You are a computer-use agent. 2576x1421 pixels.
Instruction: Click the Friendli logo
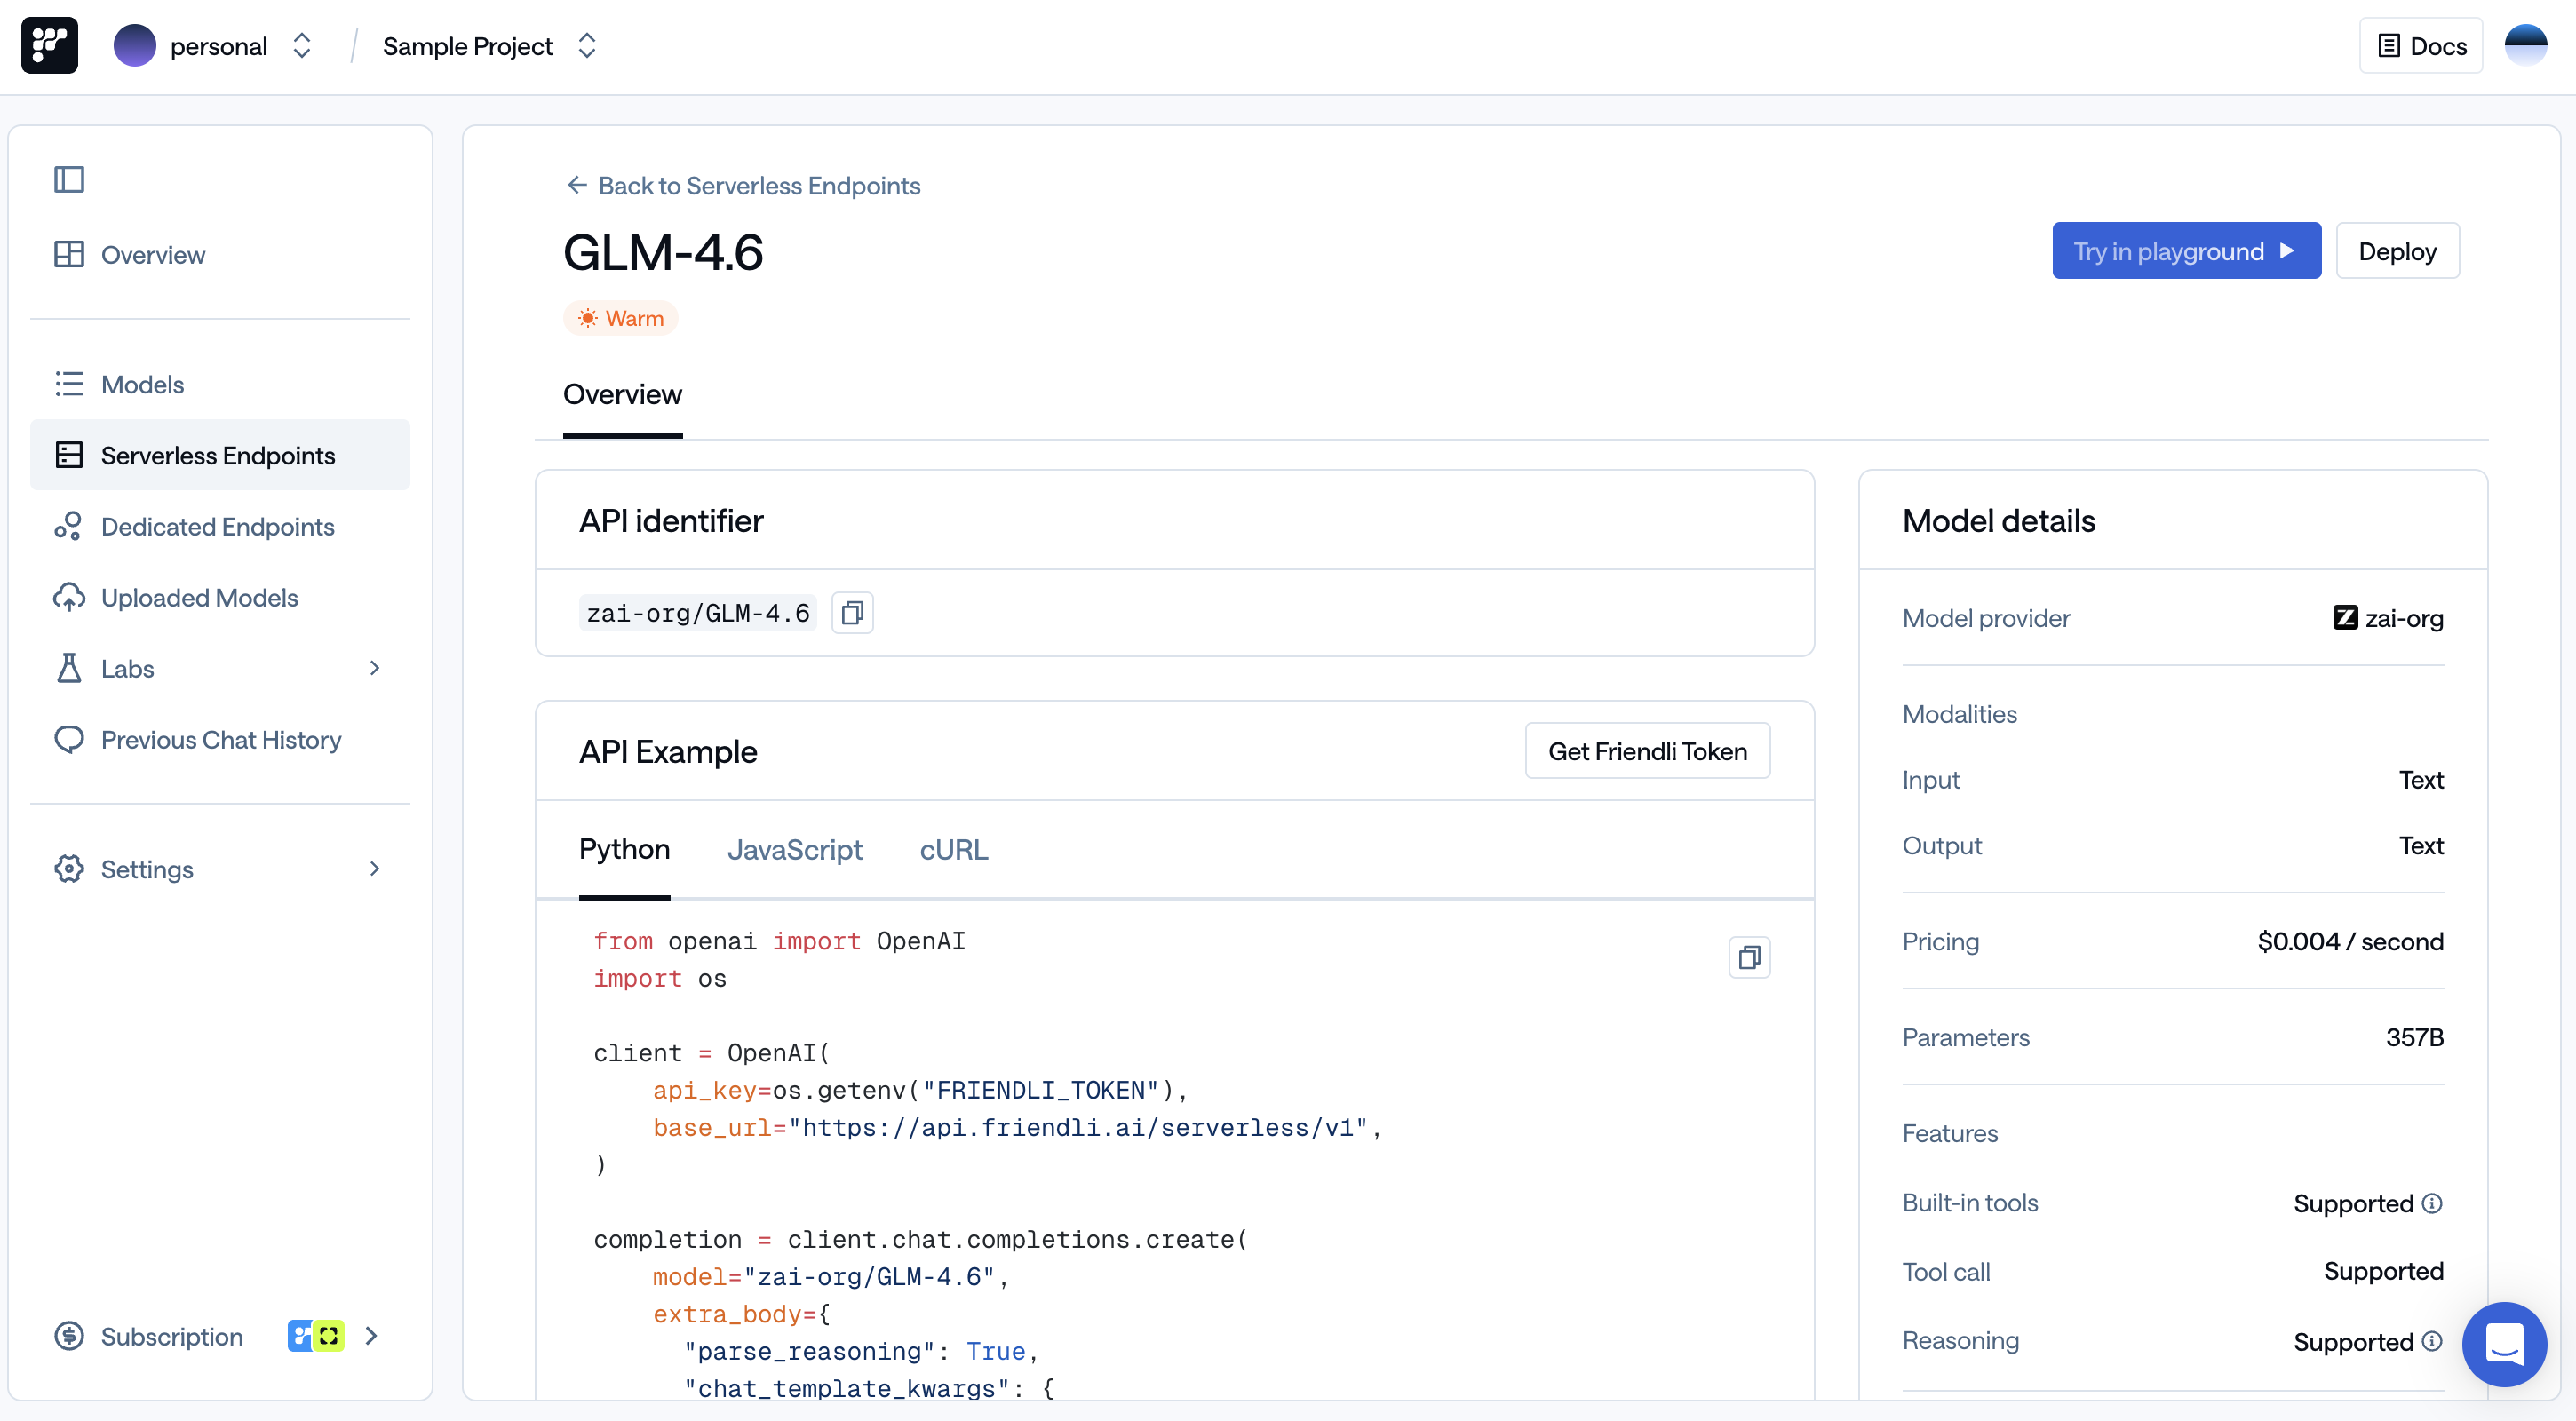(48, 45)
